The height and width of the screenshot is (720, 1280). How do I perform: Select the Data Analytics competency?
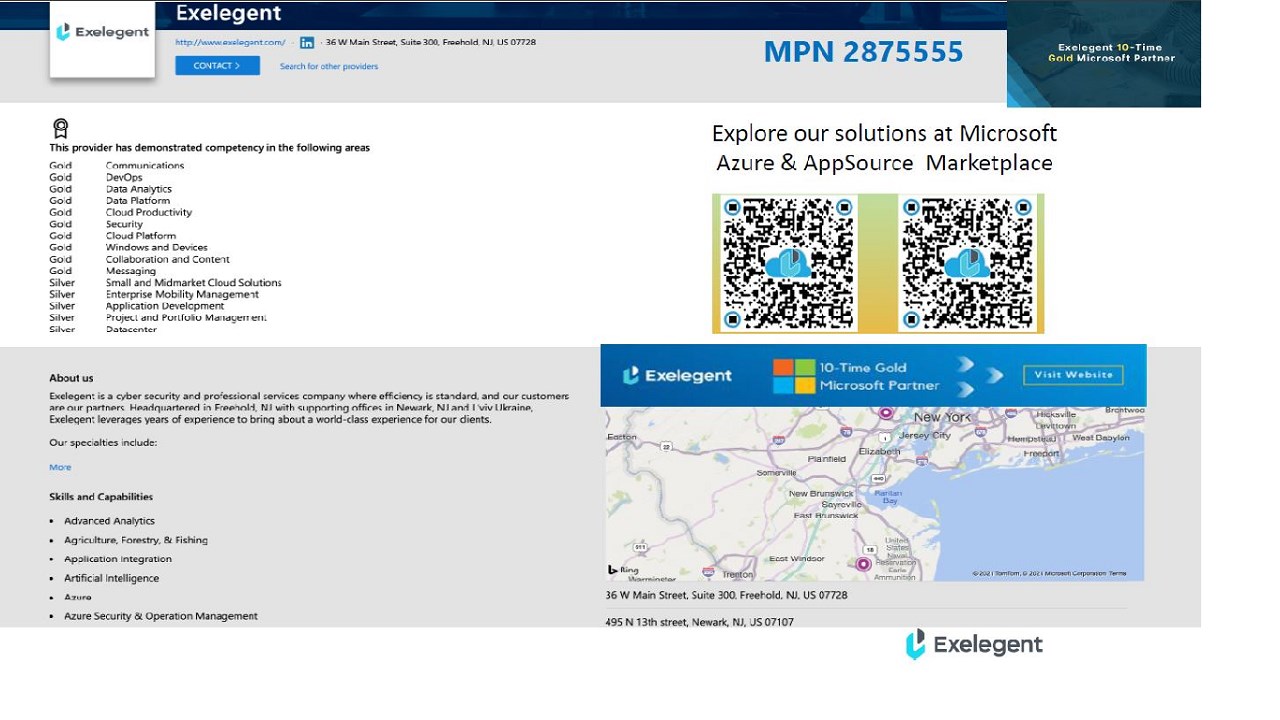(x=111, y=189)
